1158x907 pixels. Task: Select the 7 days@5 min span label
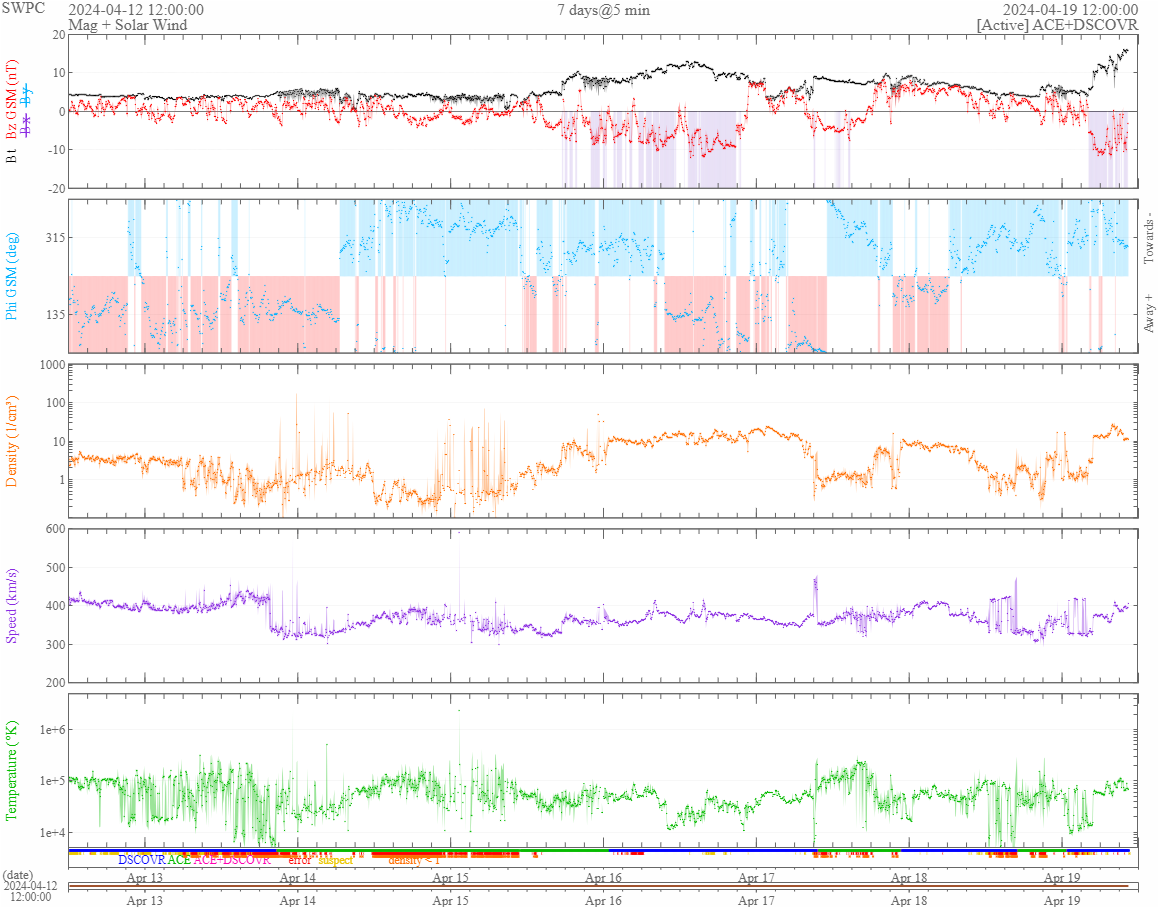click(x=603, y=10)
